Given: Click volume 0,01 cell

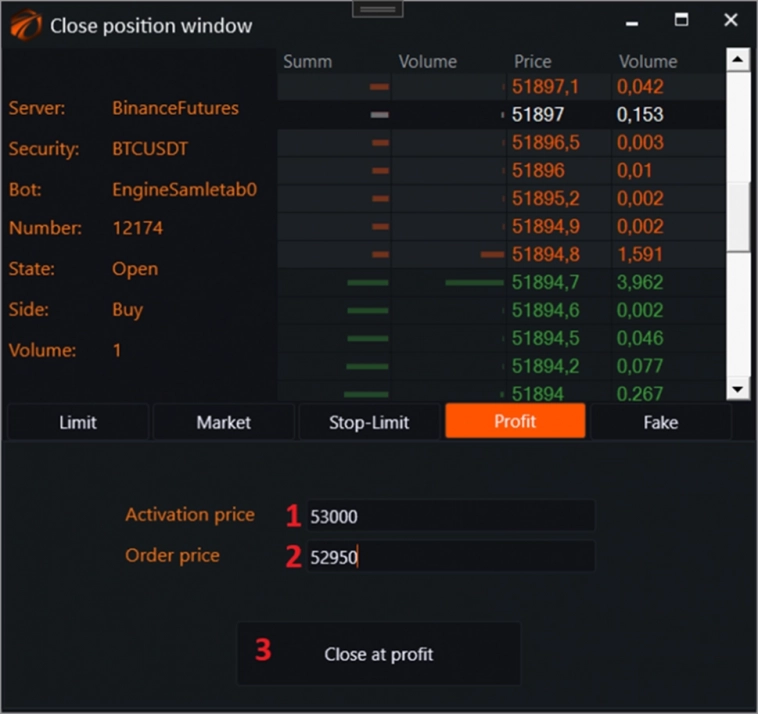Looking at the screenshot, I should pos(634,171).
